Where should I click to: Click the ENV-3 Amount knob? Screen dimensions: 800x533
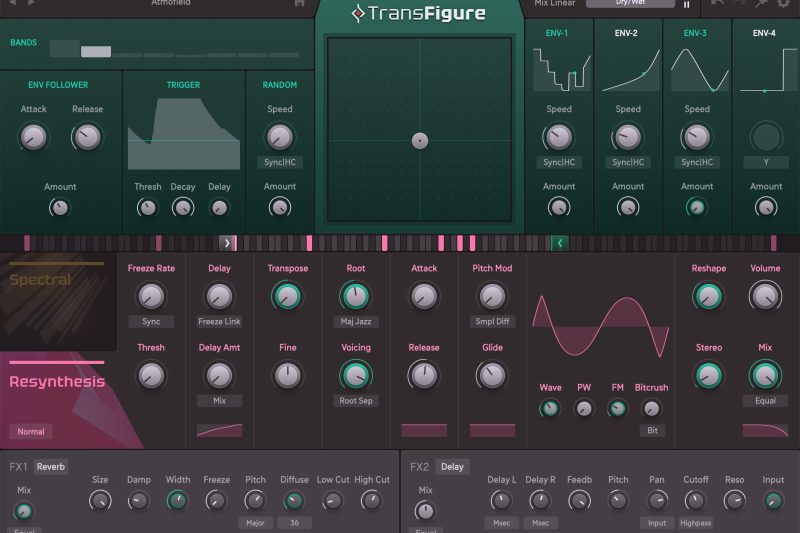[x=696, y=207]
